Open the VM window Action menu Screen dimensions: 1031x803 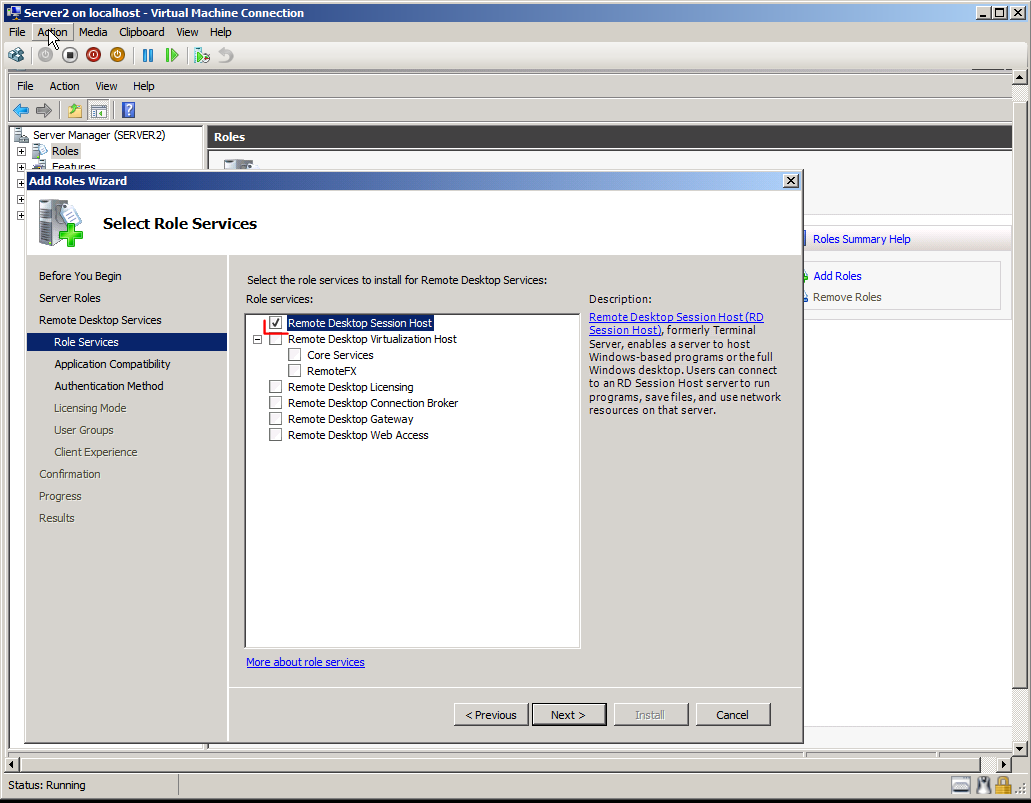[53, 32]
